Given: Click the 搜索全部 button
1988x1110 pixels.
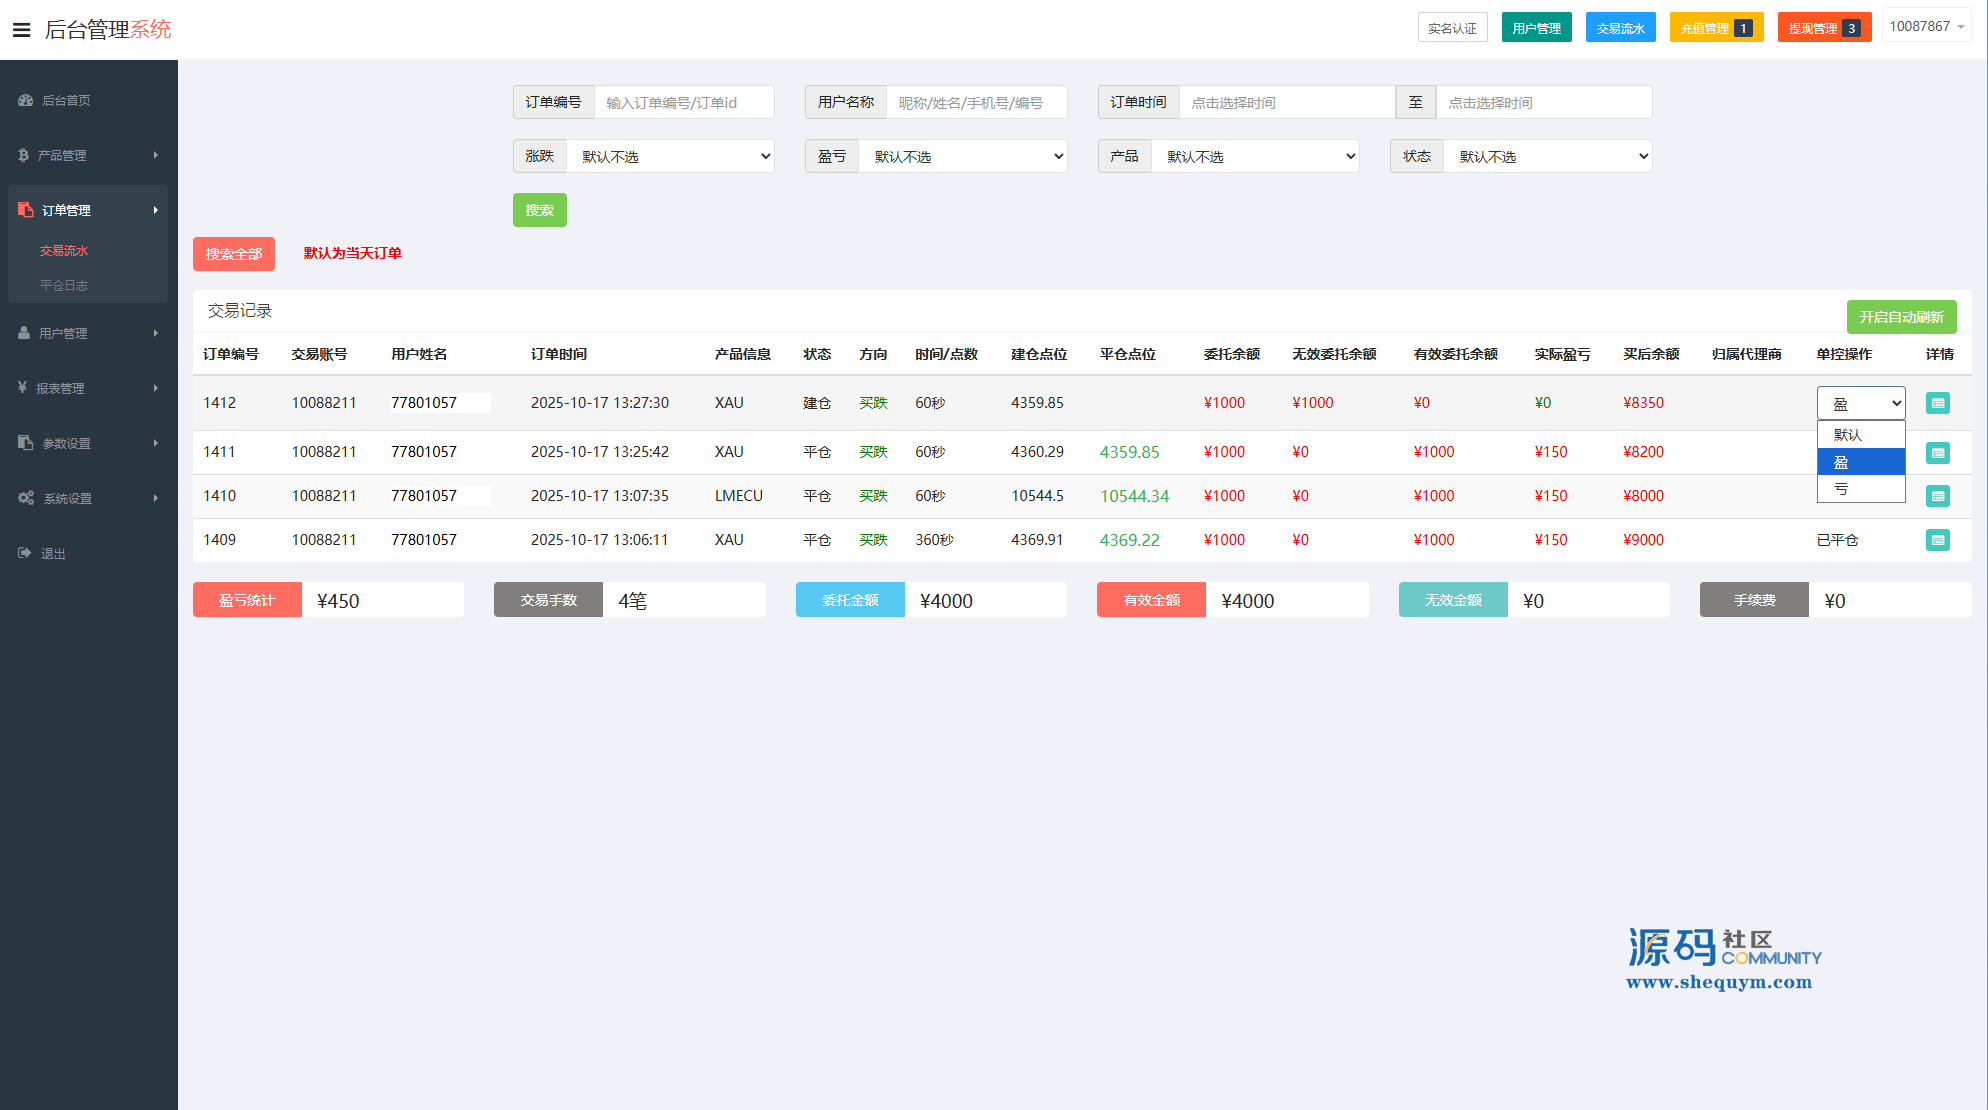Looking at the screenshot, I should (x=233, y=254).
